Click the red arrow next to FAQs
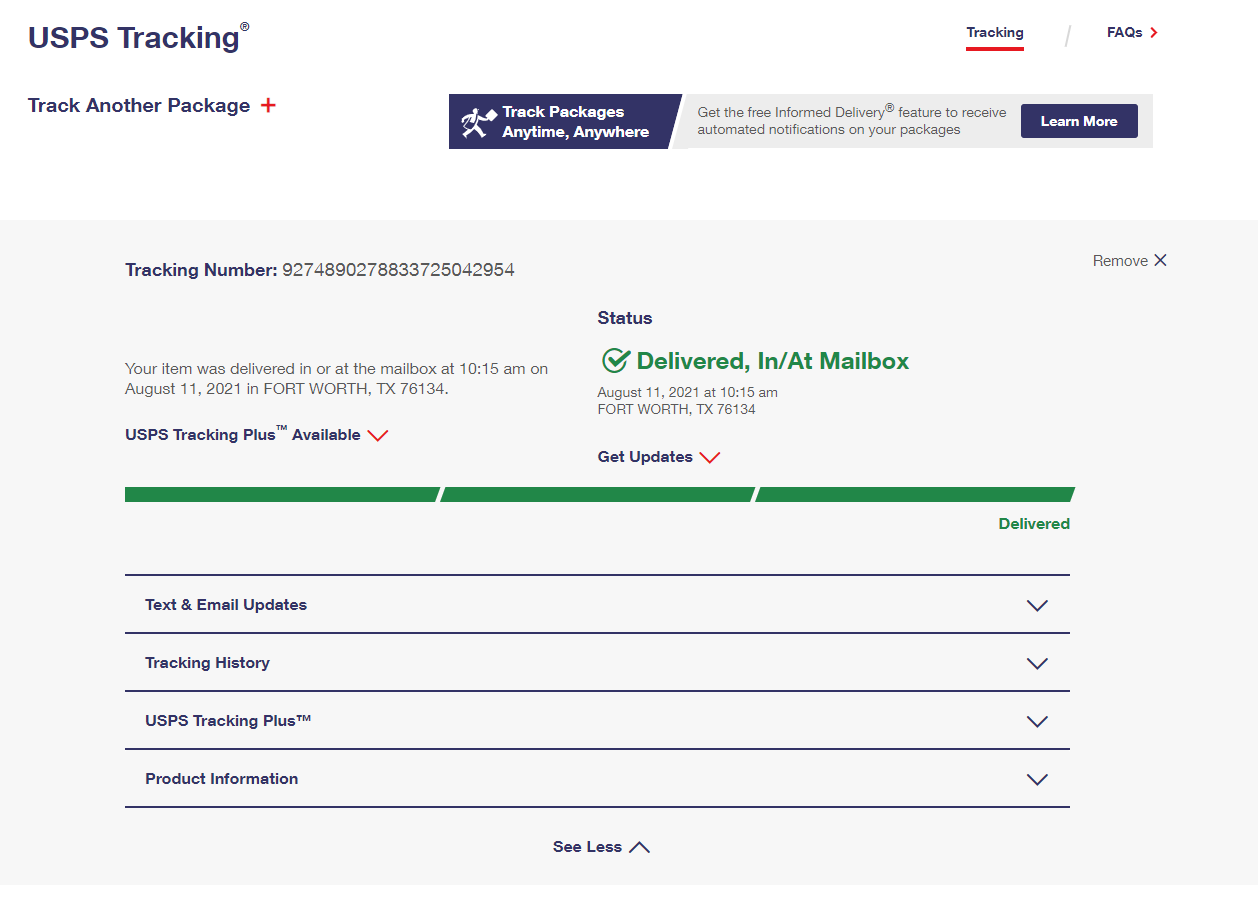 [x=1154, y=33]
